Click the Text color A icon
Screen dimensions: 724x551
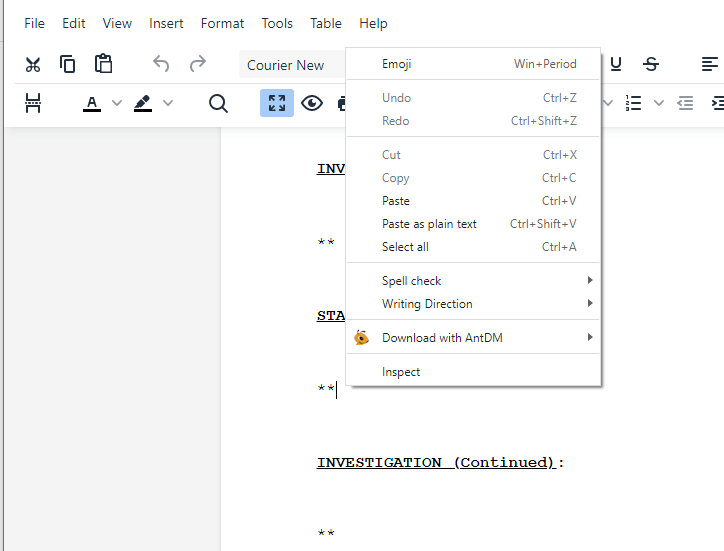click(x=92, y=103)
